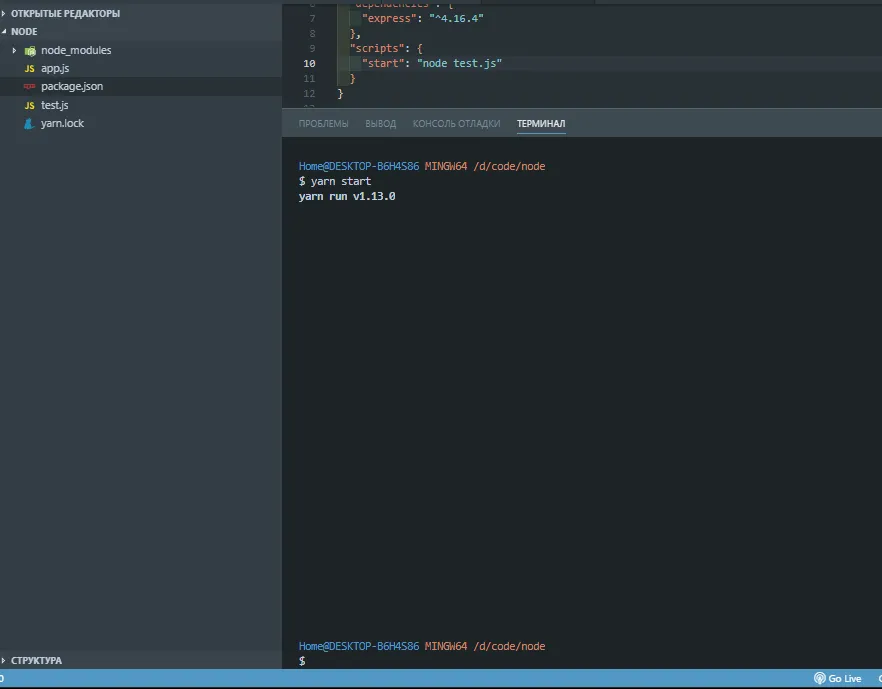Open the КОНСОЛЬ ОТЛАДКИ tab
The height and width of the screenshot is (689, 882).
pos(456,123)
